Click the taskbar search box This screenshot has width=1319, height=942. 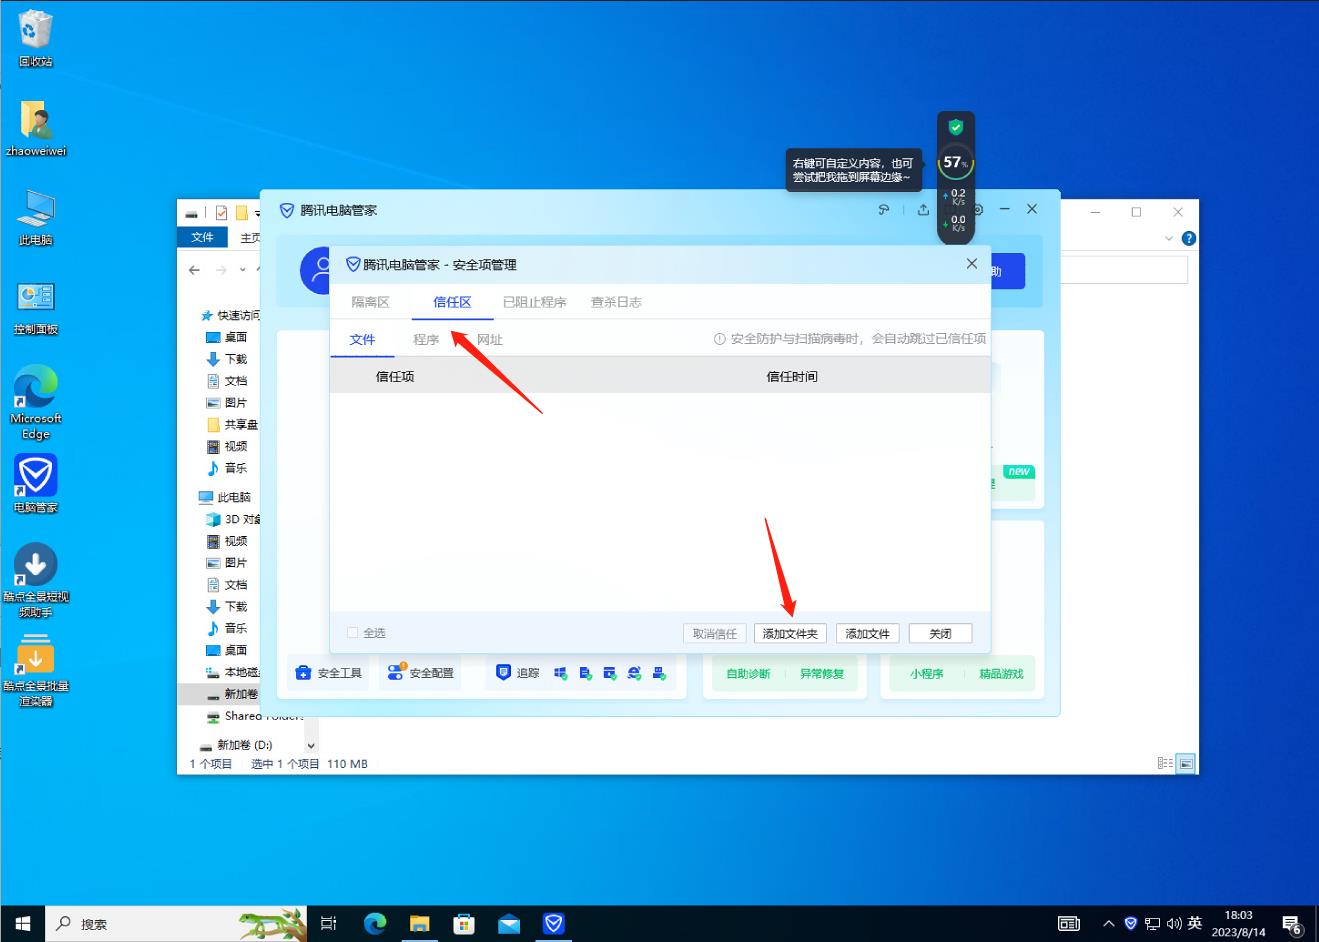coord(176,923)
